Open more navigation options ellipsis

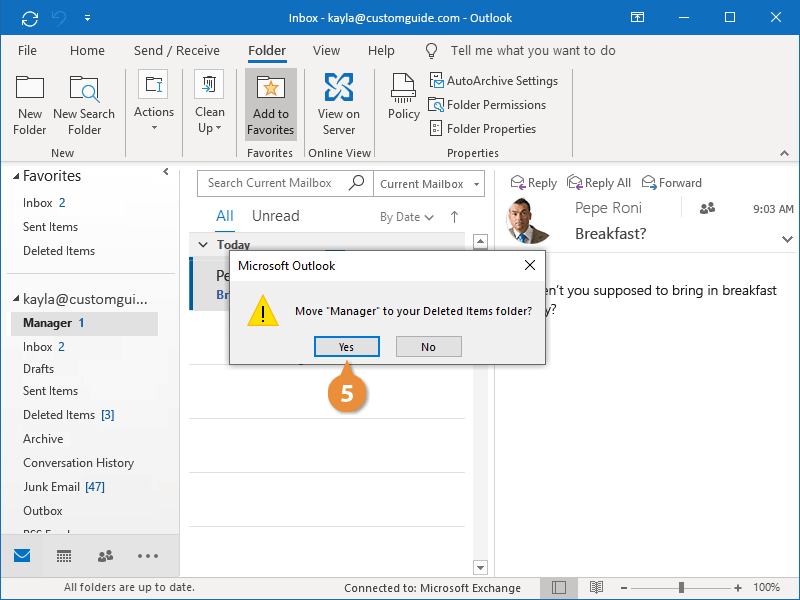pyautogui.click(x=147, y=556)
